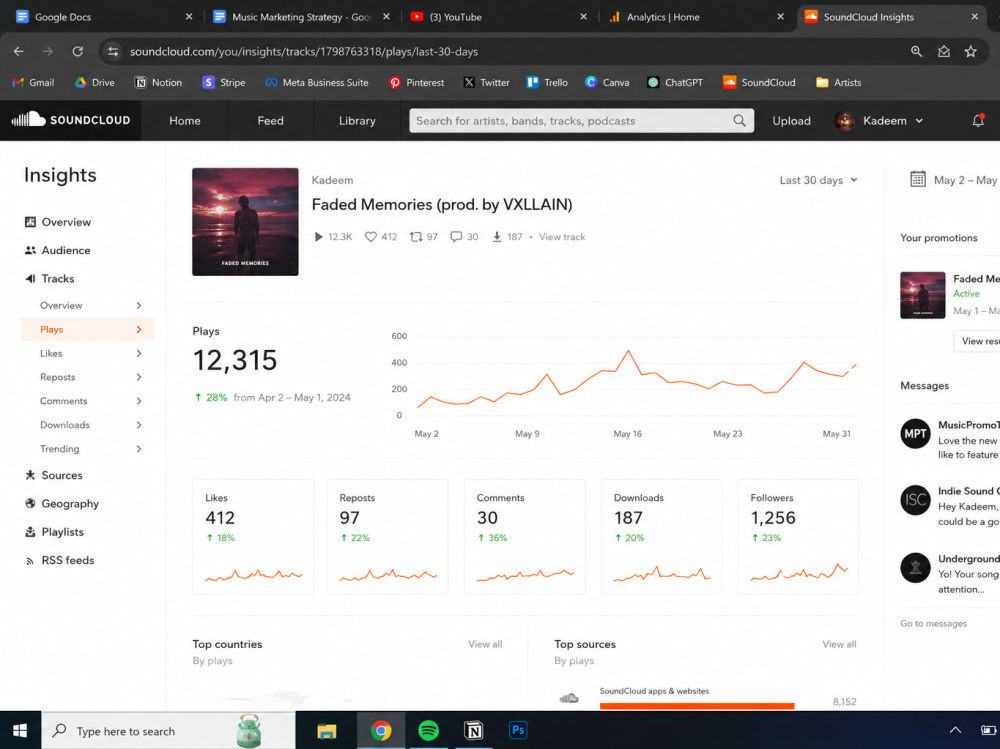Open Notion bookmark
The image size is (1000, 749).
click(158, 82)
